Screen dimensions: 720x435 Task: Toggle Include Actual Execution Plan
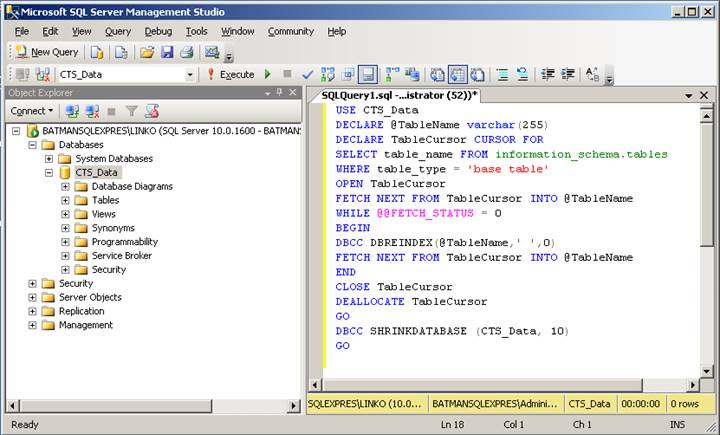pos(392,74)
